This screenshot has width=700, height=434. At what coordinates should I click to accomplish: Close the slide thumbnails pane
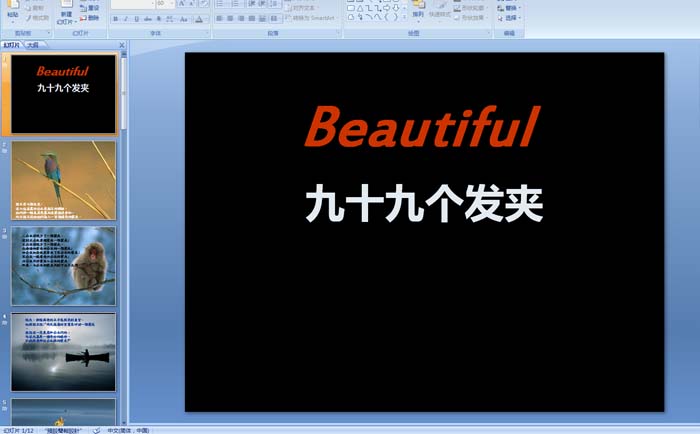[x=121, y=45]
